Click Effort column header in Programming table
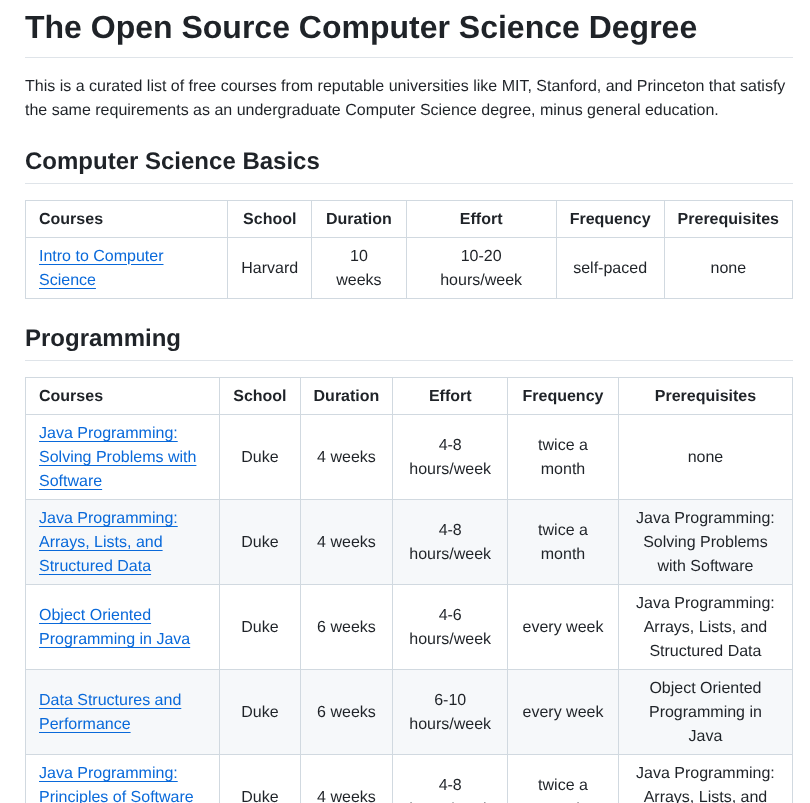810x803 pixels. [x=450, y=396]
